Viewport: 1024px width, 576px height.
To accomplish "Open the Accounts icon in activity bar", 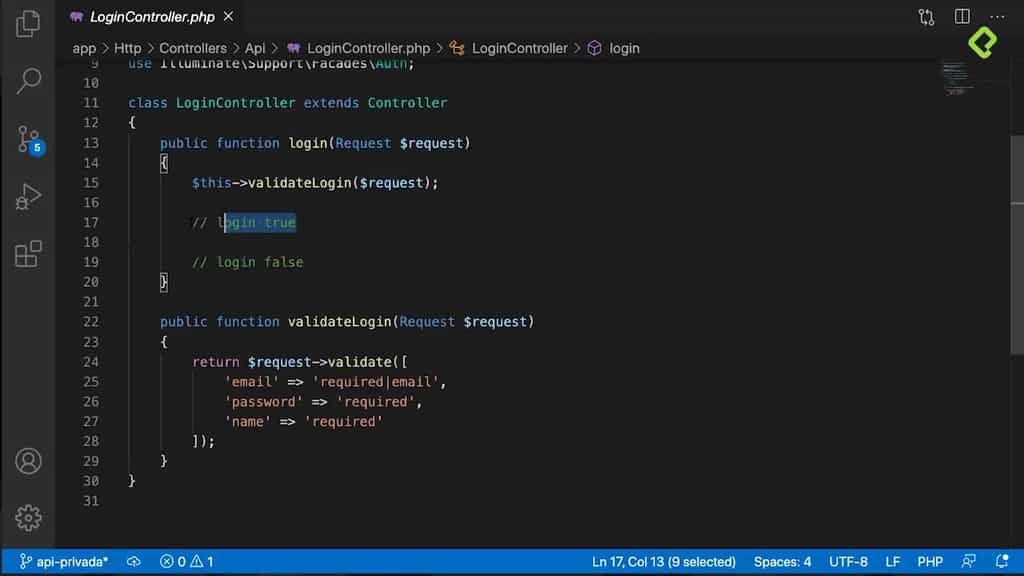I will point(29,461).
